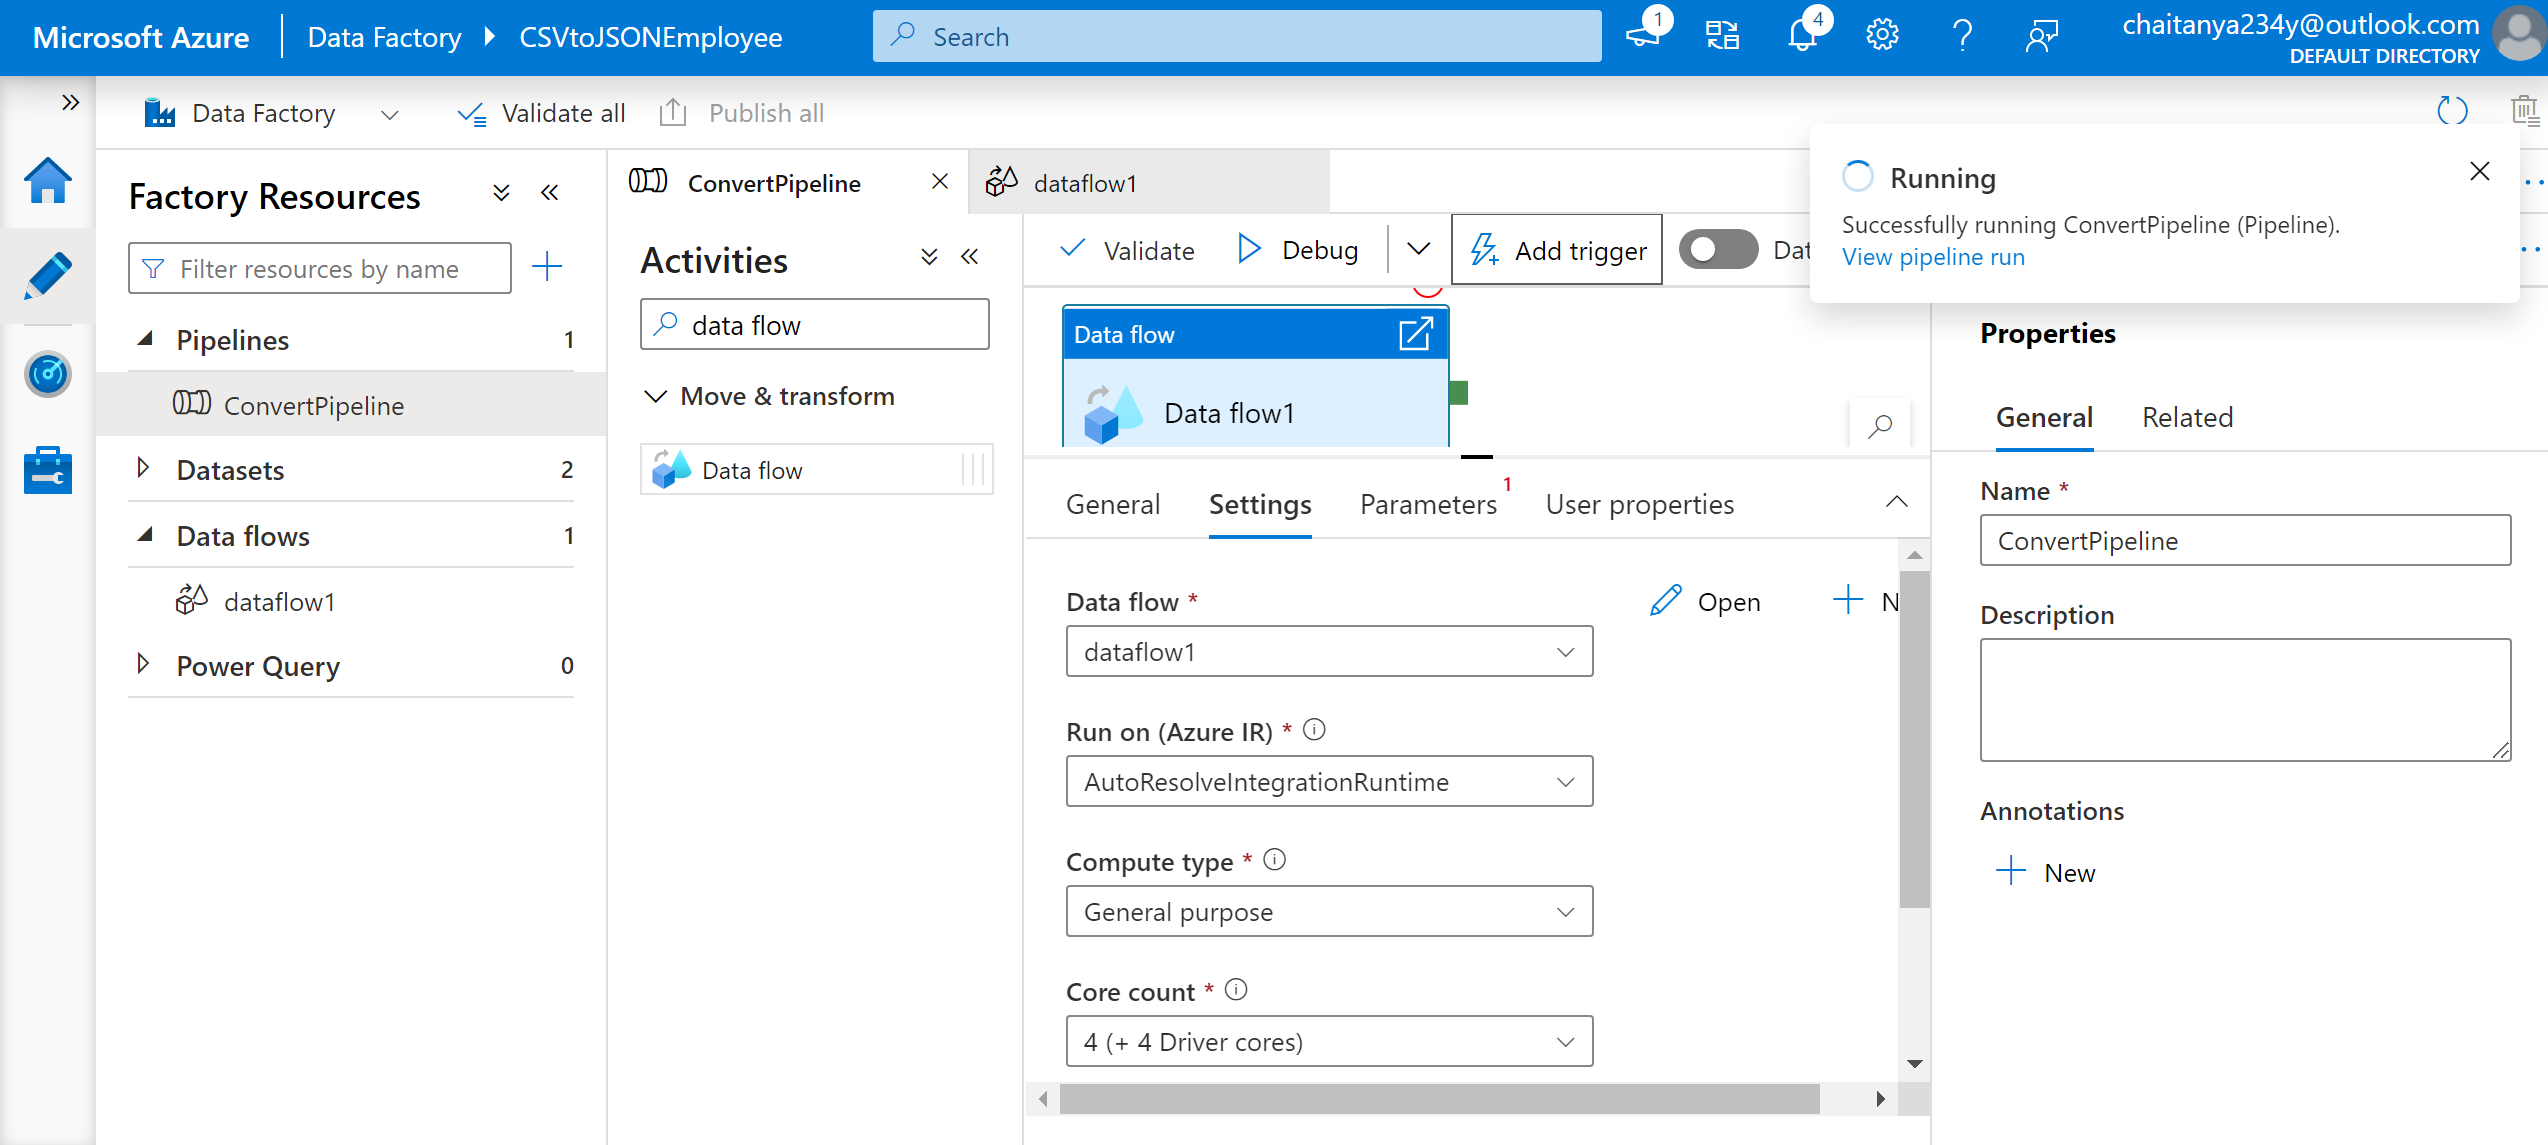The width and height of the screenshot is (2548, 1145).
Task: Click the Validate all button
Action: point(542,113)
